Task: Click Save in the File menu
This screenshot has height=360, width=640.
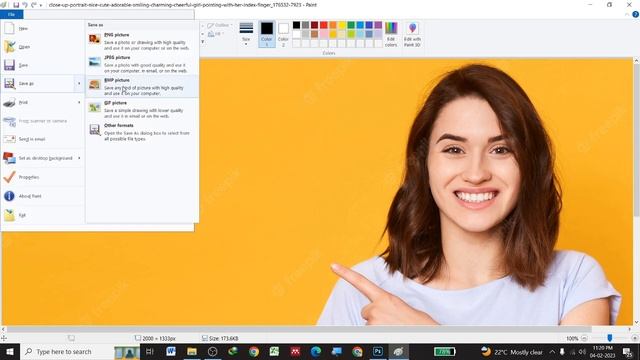Action: [x=42, y=65]
